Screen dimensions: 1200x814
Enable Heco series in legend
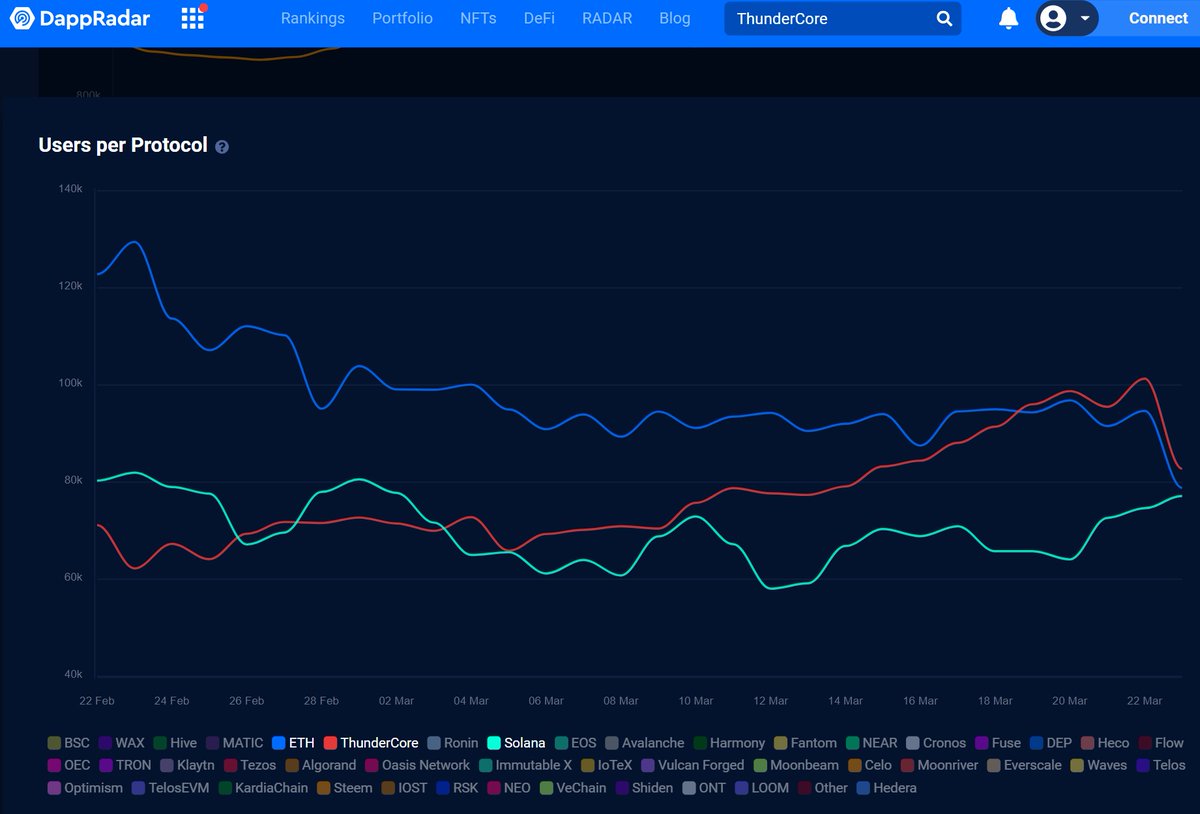pos(1105,743)
